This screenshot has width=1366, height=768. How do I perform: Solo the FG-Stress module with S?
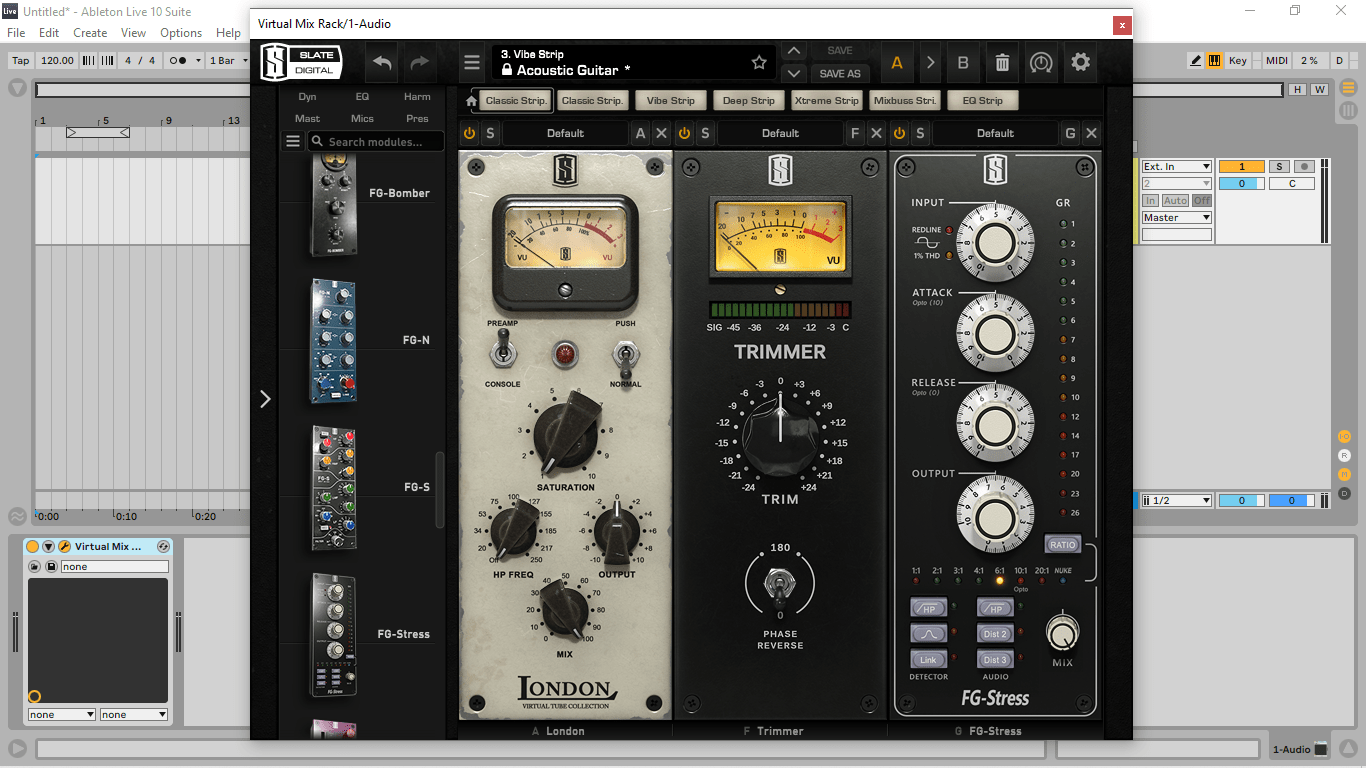coord(920,133)
